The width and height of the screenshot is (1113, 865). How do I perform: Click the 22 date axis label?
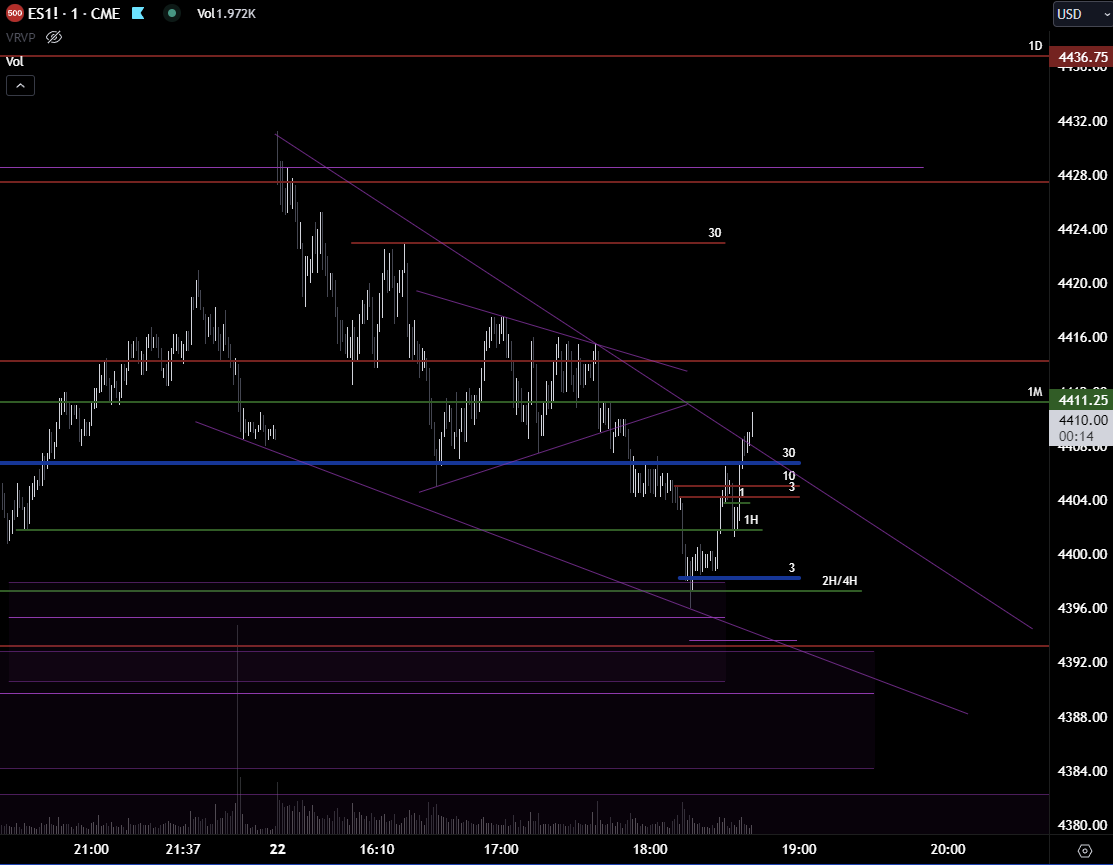pyautogui.click(x=278, y=849)
